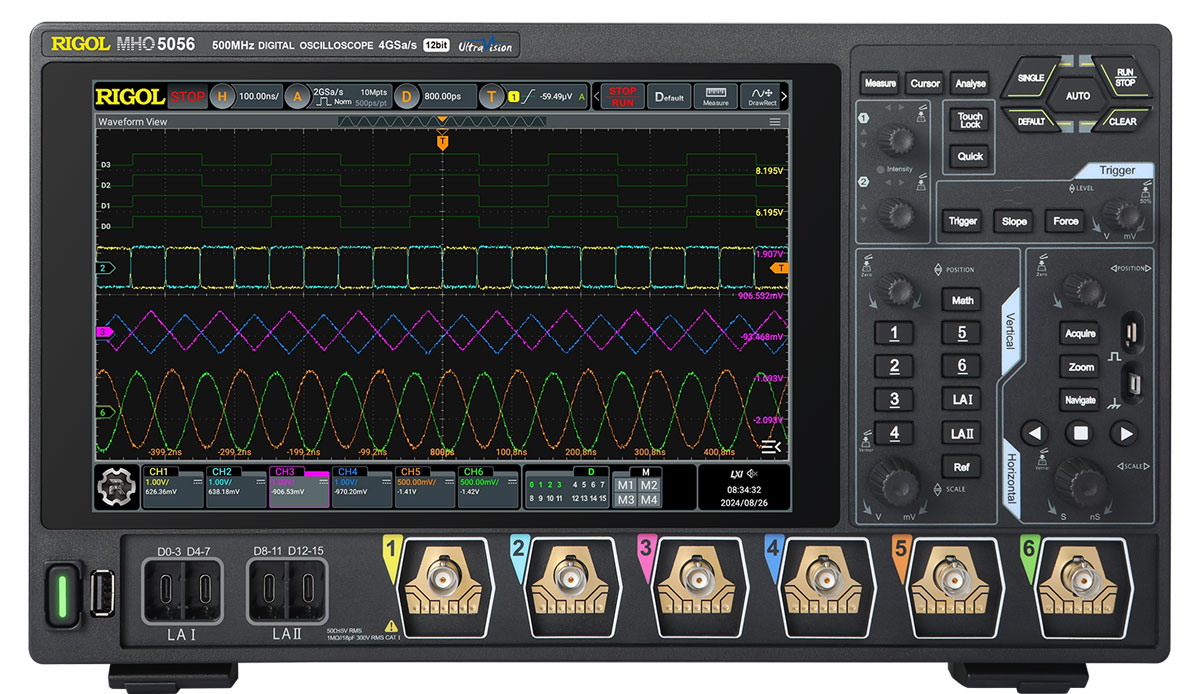Toggle the on-screen STOP RUN button
1200x694 pixels.
(x=622, y=96)
